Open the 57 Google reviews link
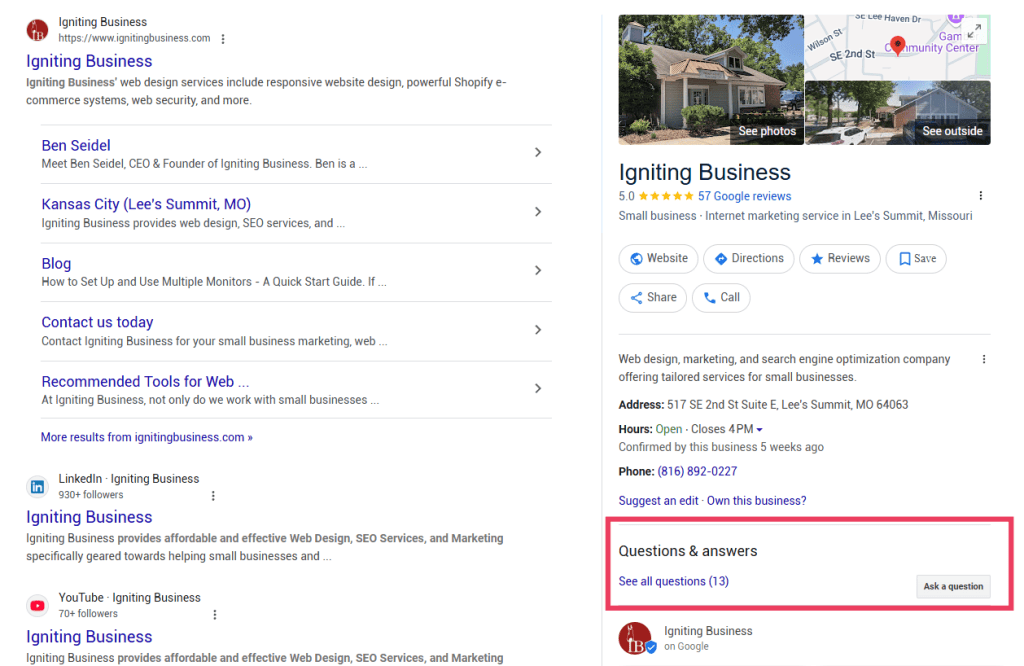This screenshot has width=1024, height=666. (744, 197)
